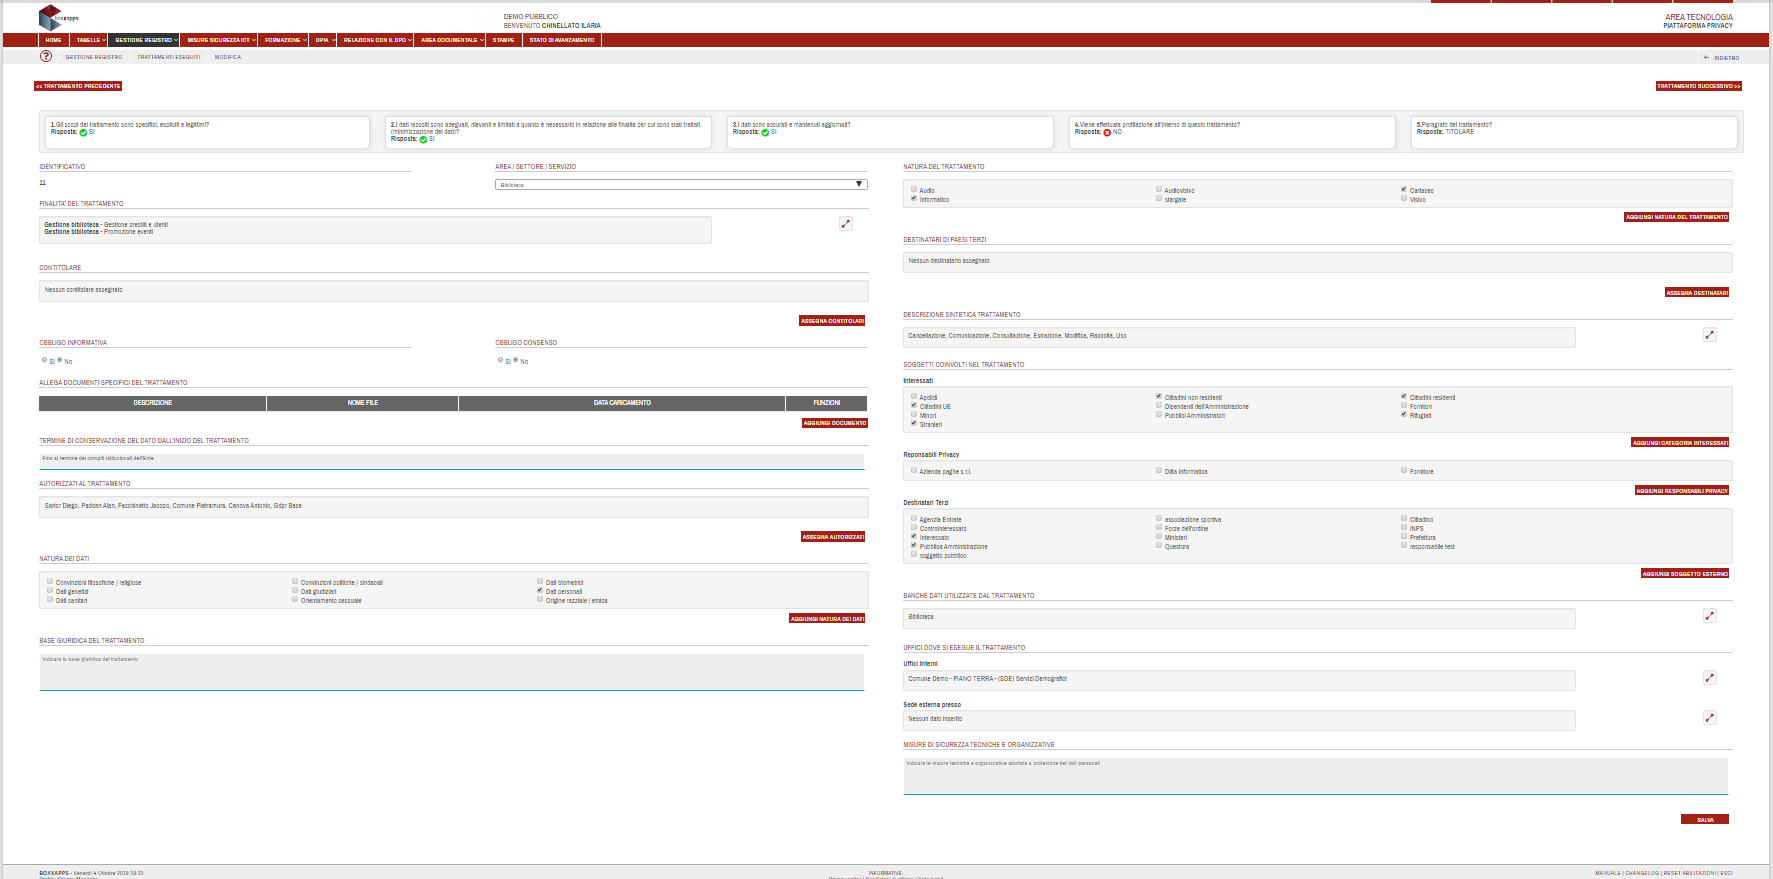Click the Descrizione table column header

[153, 403]
